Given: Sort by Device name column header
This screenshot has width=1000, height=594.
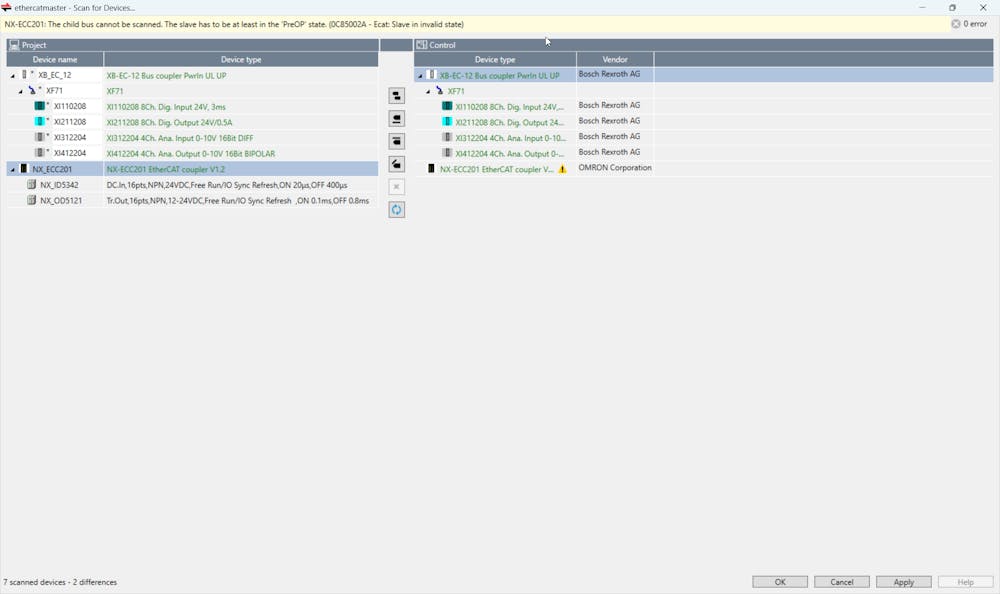Looking at the screenshot, I should coord(54,60).
